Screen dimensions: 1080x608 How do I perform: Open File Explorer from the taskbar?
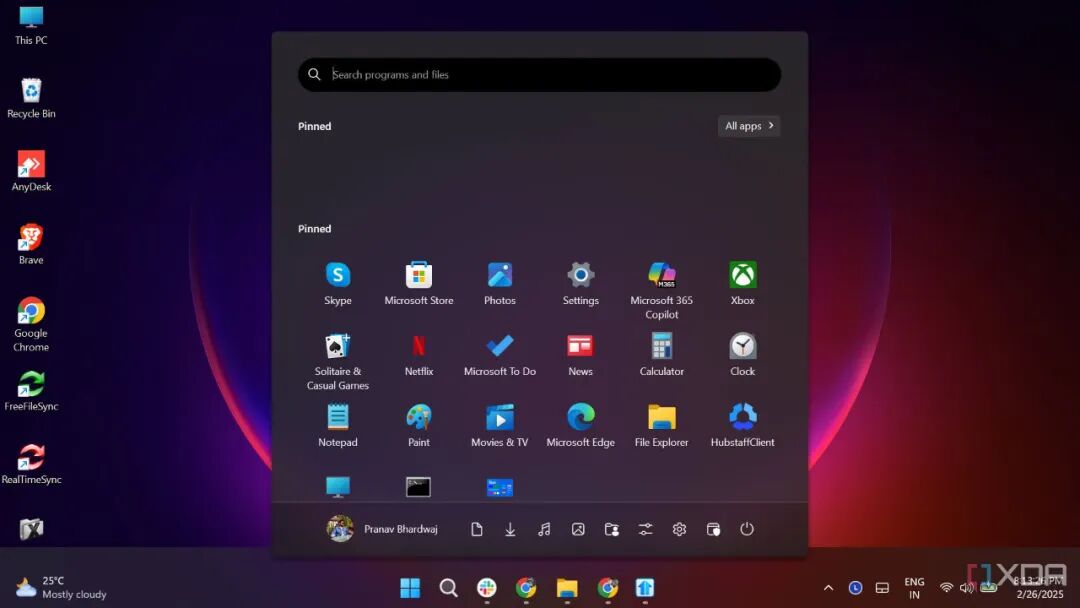(x=567, y=587)
